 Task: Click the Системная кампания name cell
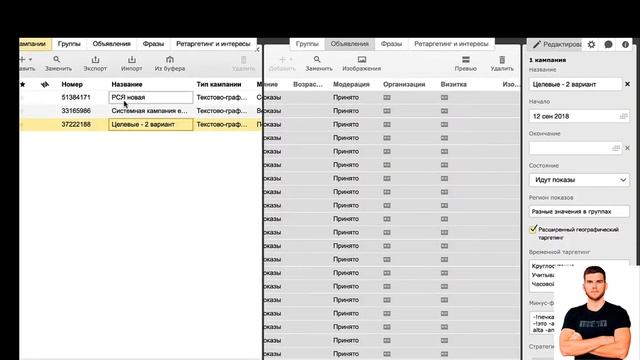151,111
